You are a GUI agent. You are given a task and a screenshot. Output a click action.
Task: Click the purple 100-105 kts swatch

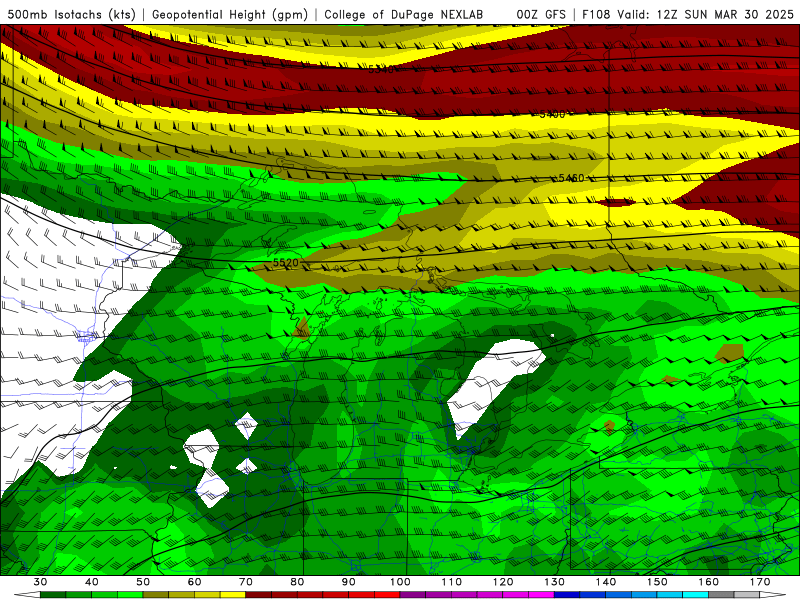click(x=413, y=595)
